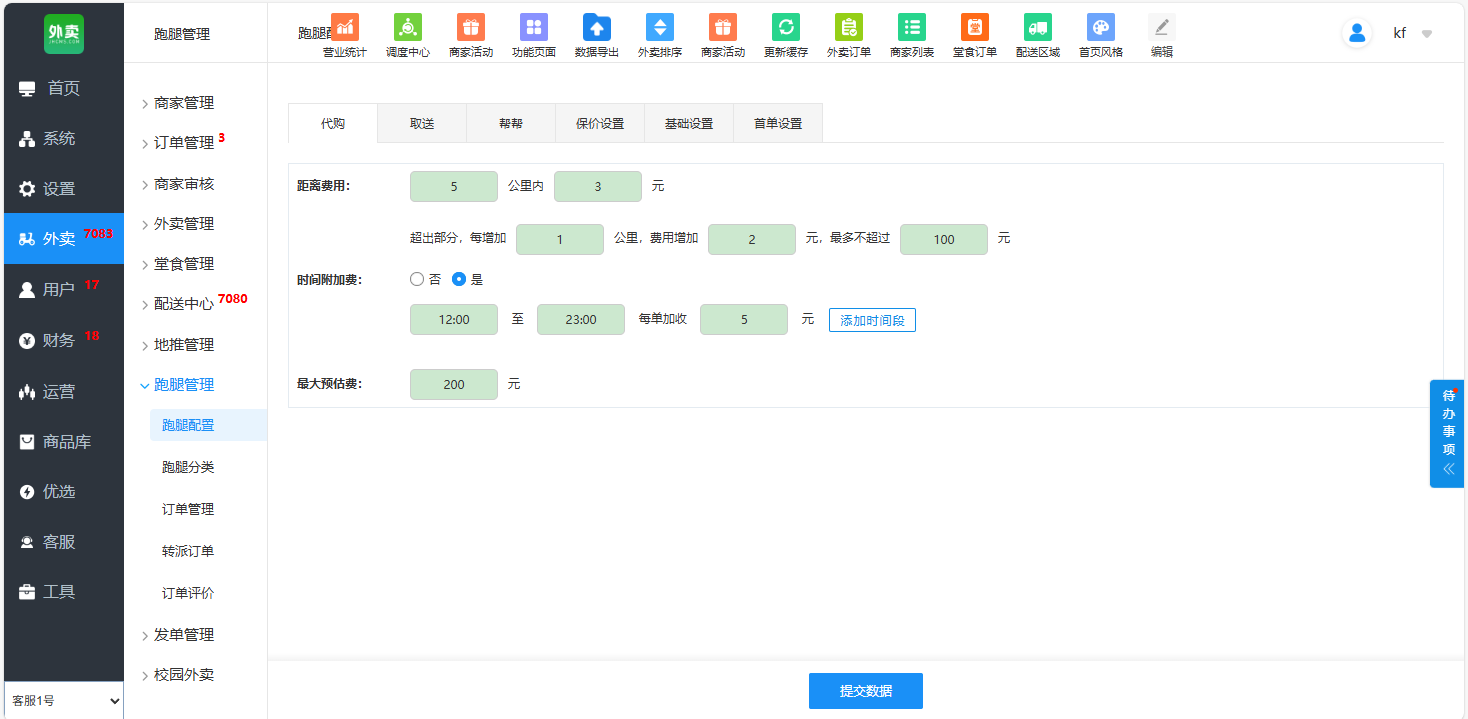Image resolution: width=1468 pixels, height=719 pixels.
Task: Select 否 for 时间附加费
Action: 417,280
